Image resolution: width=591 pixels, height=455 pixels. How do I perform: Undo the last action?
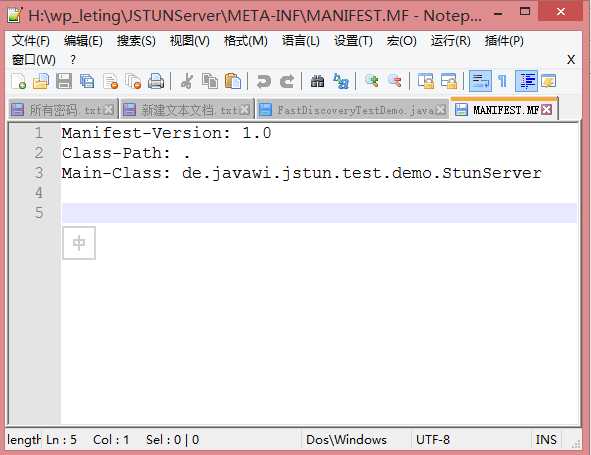tap(263, 81)
